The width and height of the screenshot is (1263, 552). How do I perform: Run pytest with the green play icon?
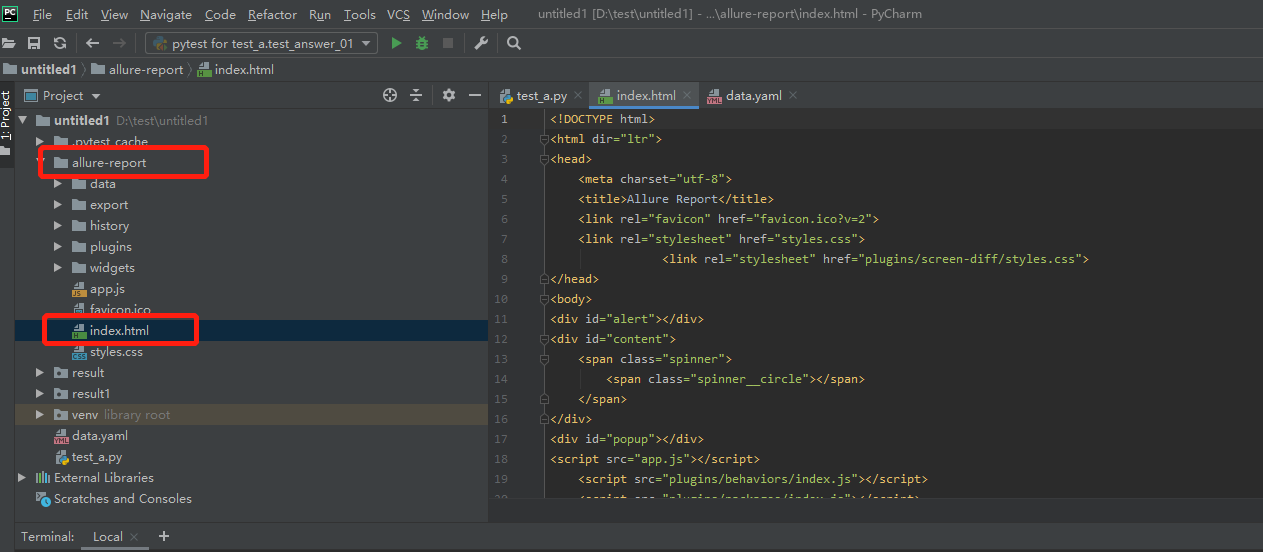pyautogui.click(x=396, y=43)
